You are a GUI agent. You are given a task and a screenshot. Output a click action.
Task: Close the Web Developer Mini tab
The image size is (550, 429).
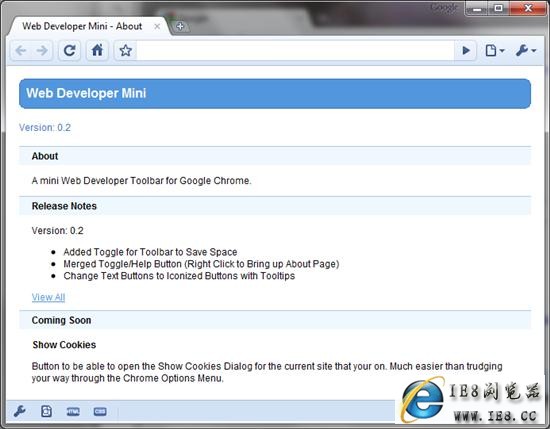[157, 26]
